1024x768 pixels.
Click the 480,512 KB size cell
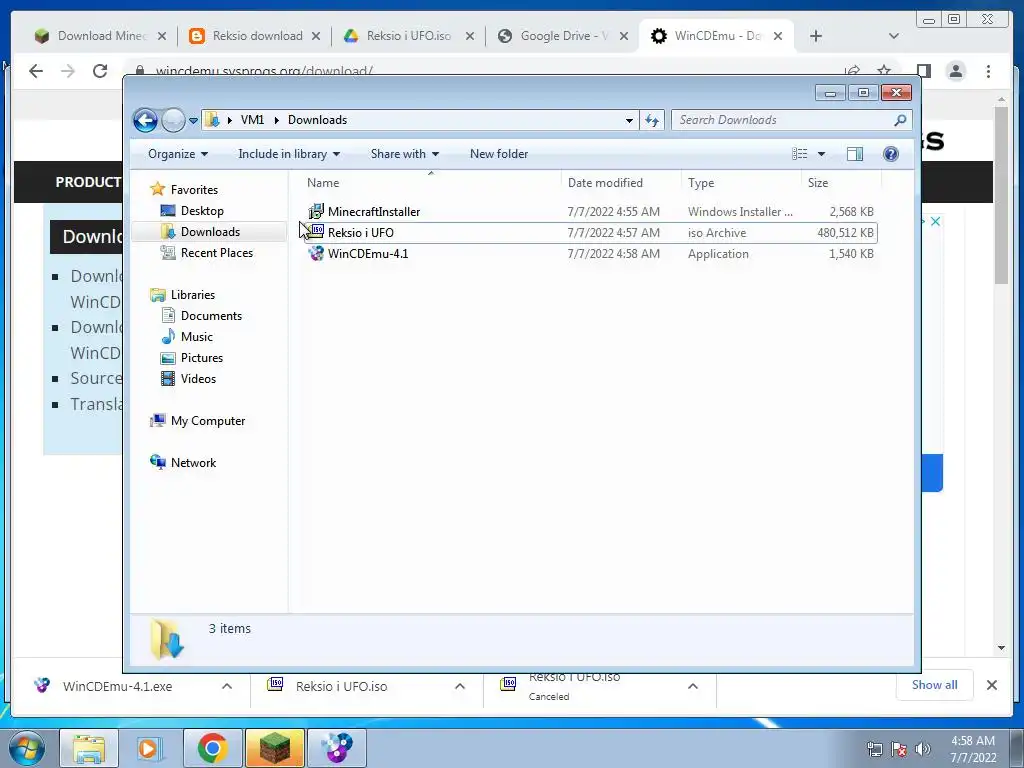(845, 232)
